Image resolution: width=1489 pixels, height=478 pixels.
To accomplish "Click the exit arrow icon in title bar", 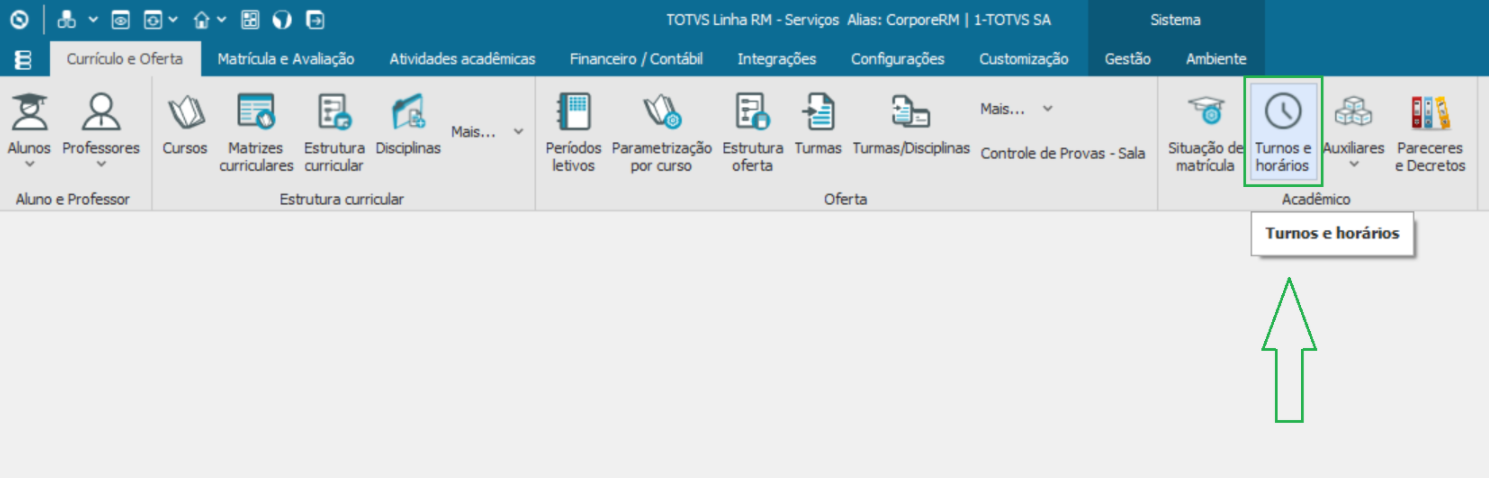I will pos(314,19).
